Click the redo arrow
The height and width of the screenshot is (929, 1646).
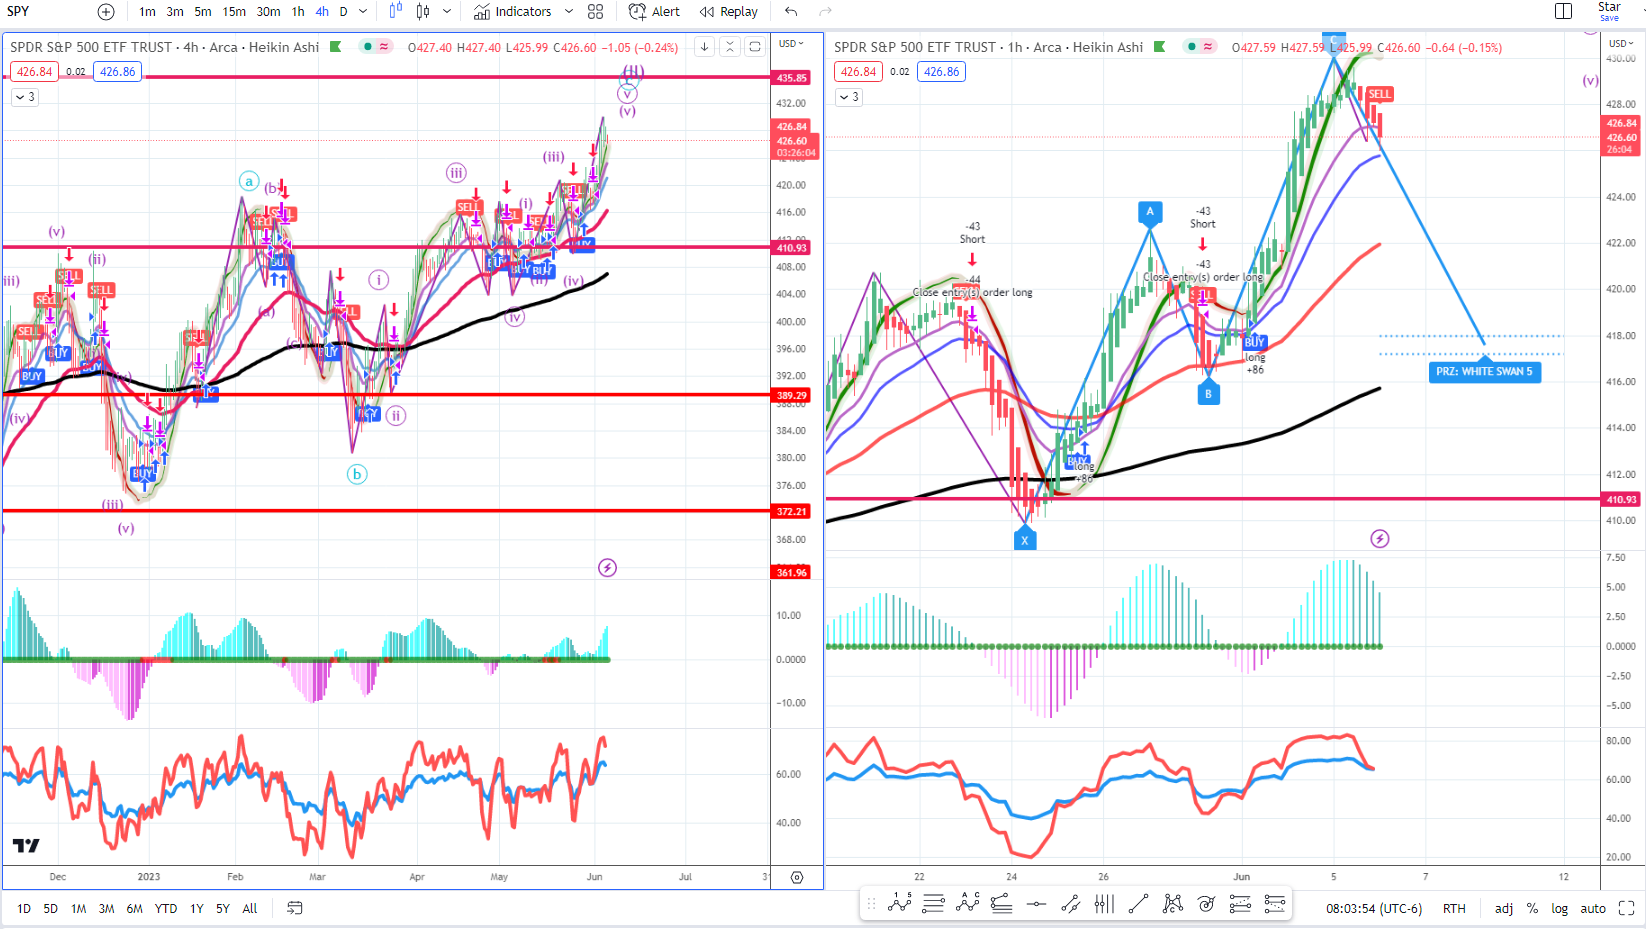(x=825, y=12)
